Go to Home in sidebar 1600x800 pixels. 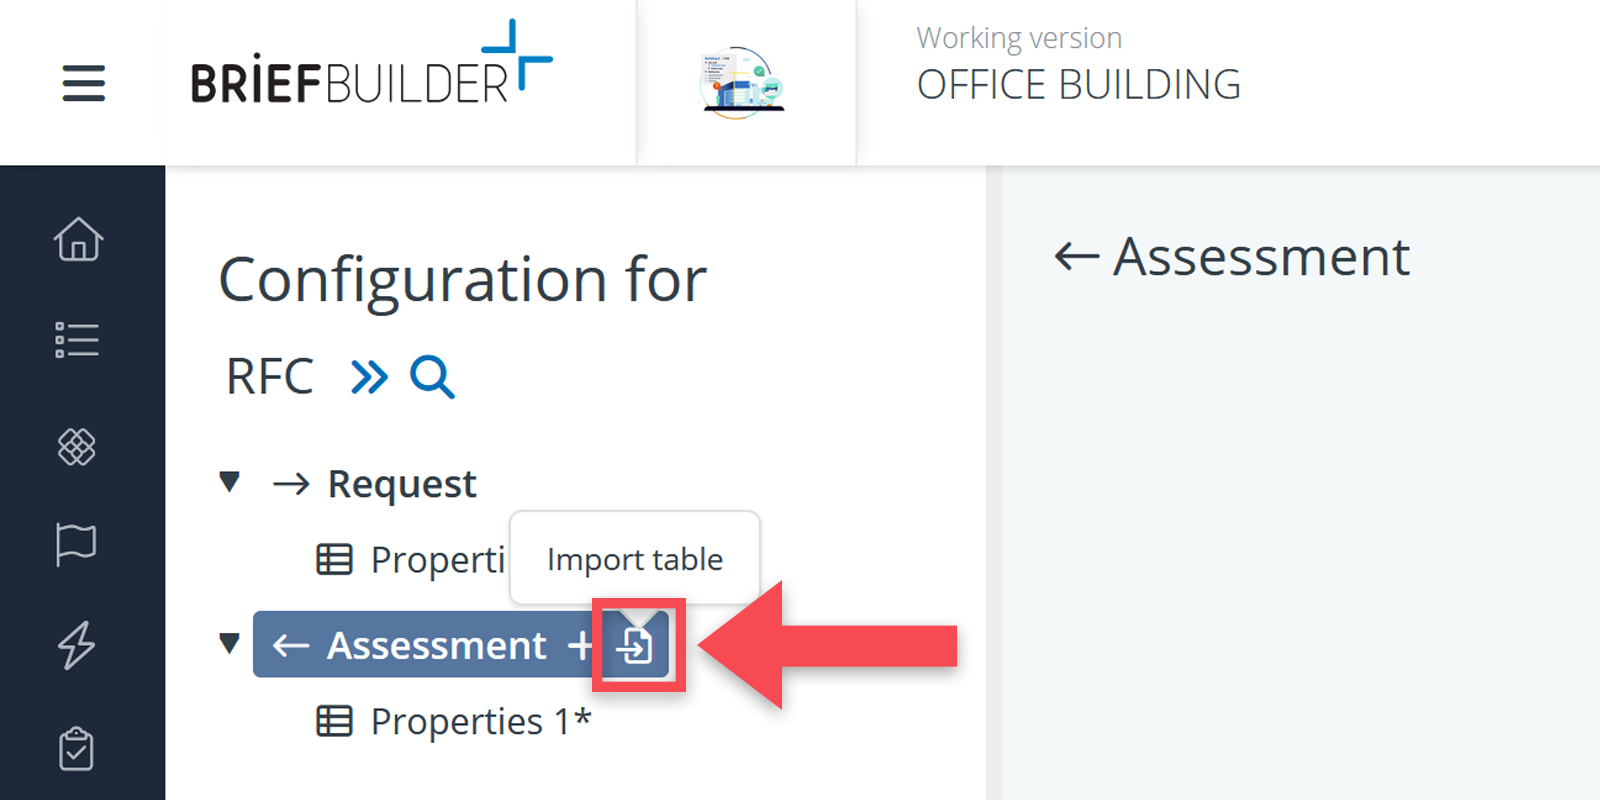pyautogui.click(x=78, y=240)
